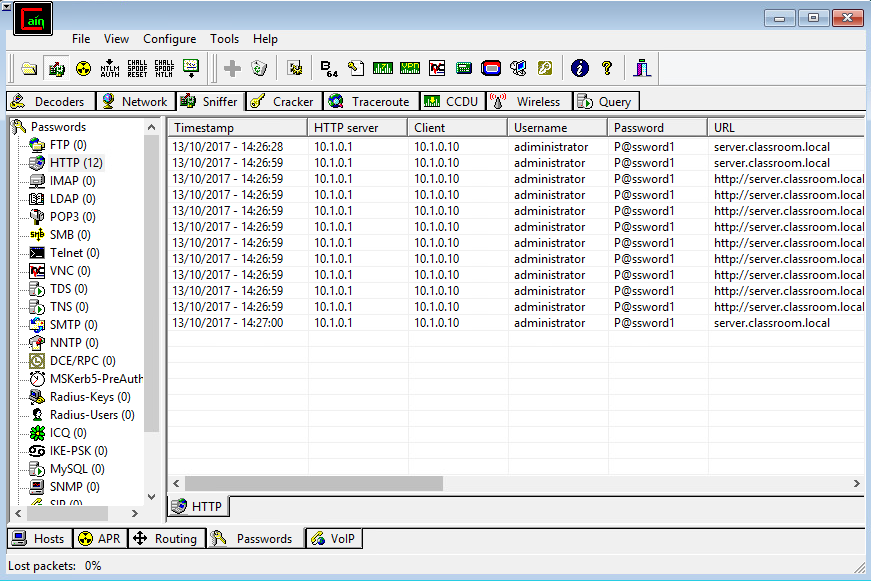Select the misspelled 'adiministrator' username cell
This screenshot has height=581, width=871.
(x=550, y=147)
